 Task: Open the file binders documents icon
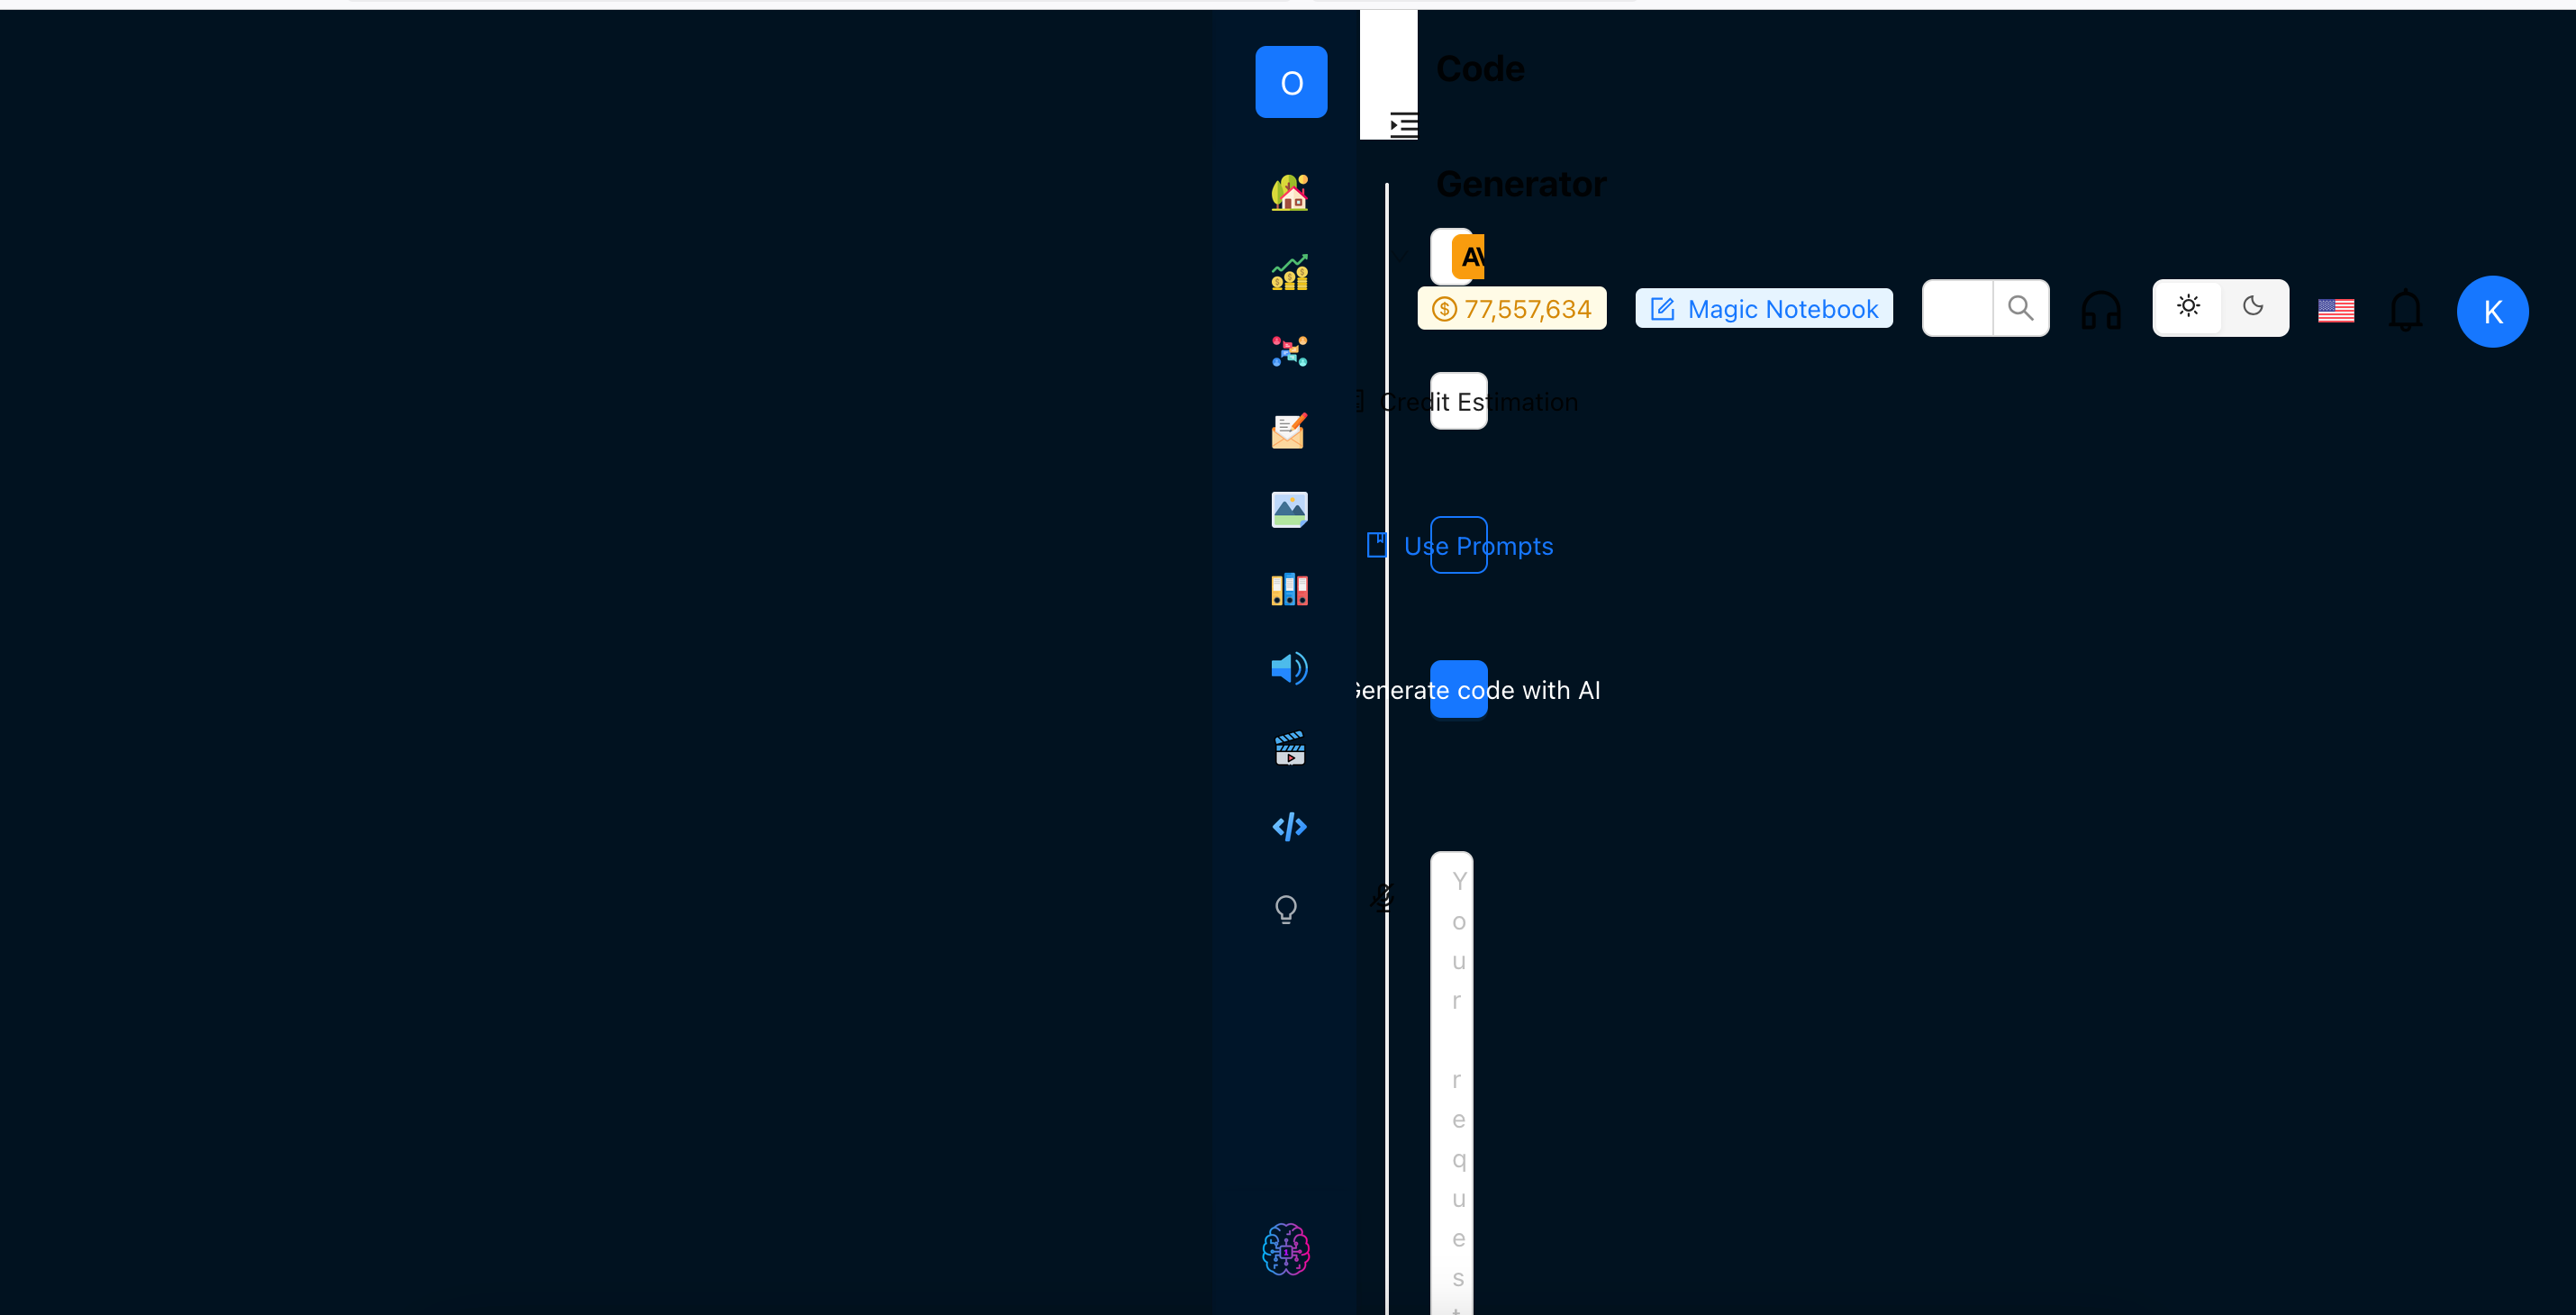click(x=1289, y=589)
